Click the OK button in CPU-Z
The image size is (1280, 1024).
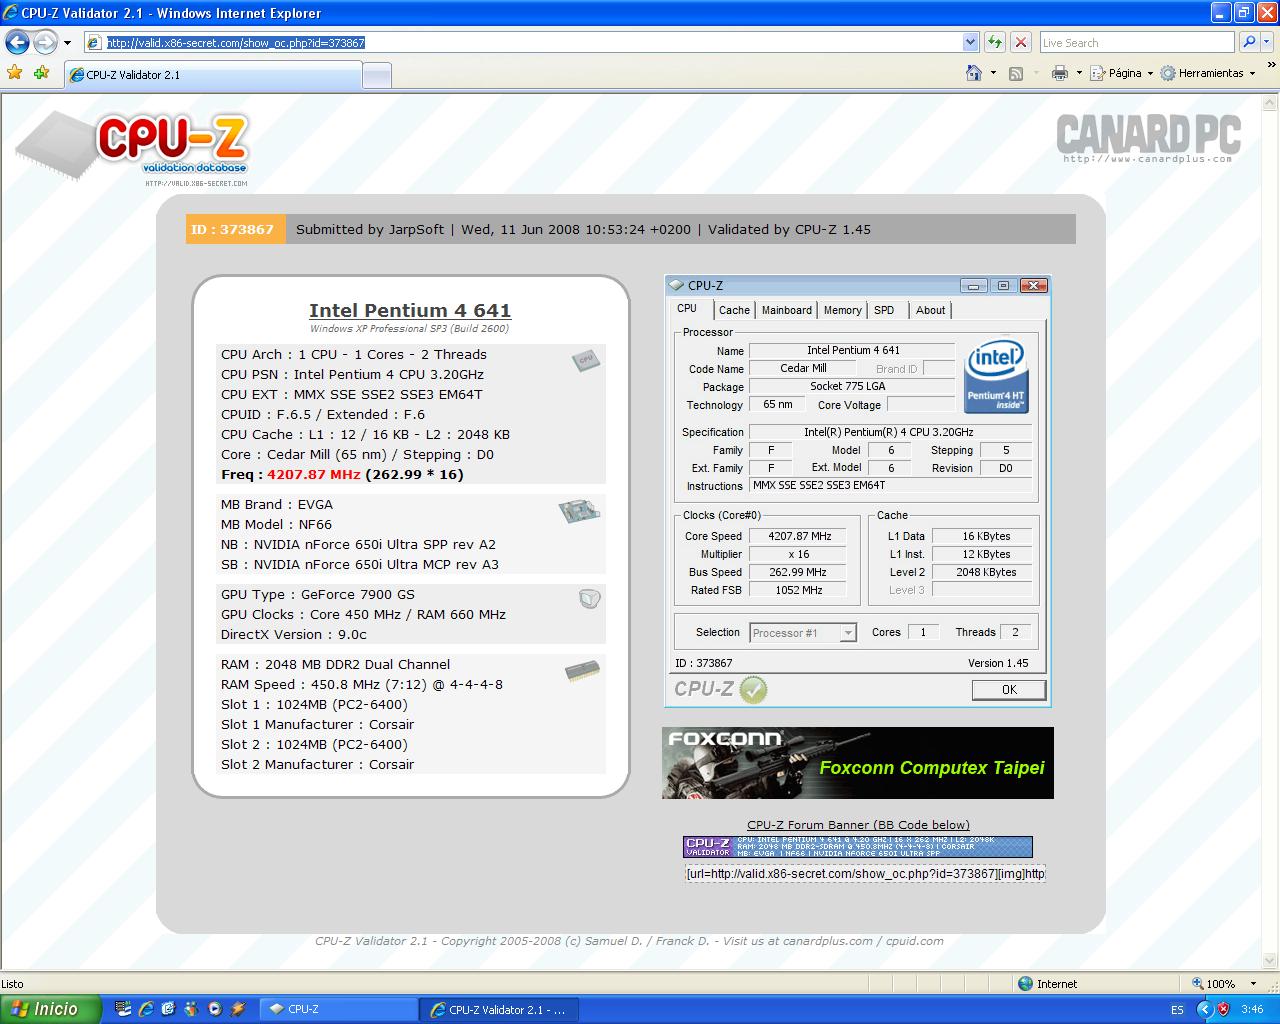click(x=1009, y=690)
